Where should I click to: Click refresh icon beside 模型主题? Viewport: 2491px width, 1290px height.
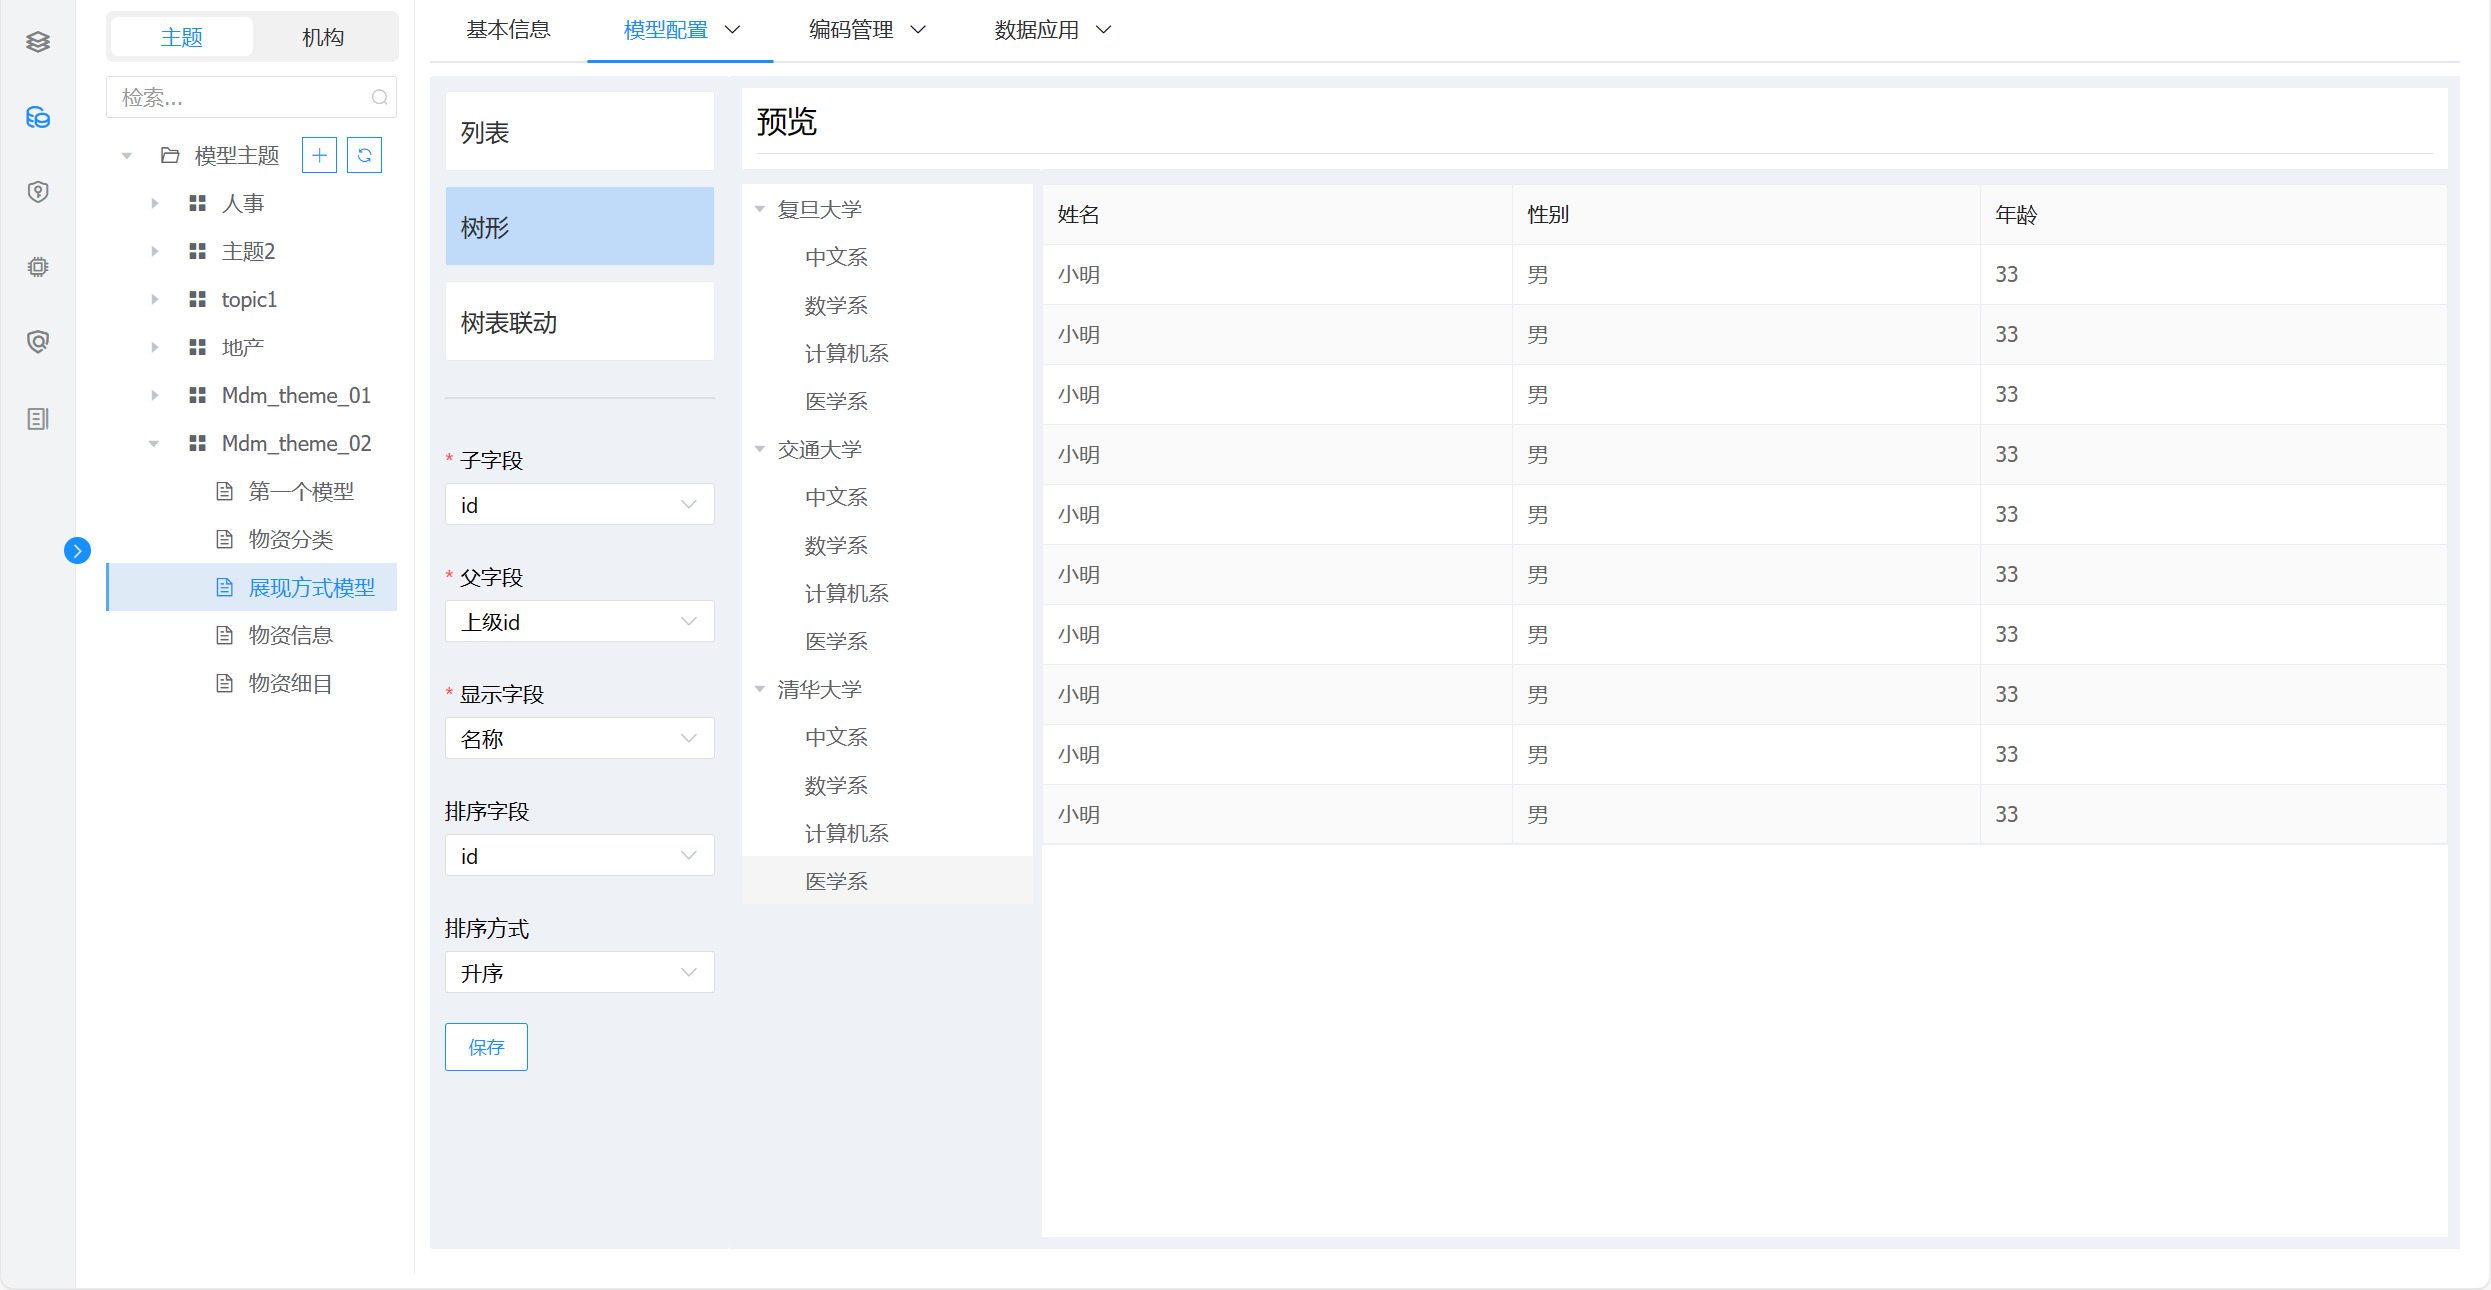pos(364,155)
